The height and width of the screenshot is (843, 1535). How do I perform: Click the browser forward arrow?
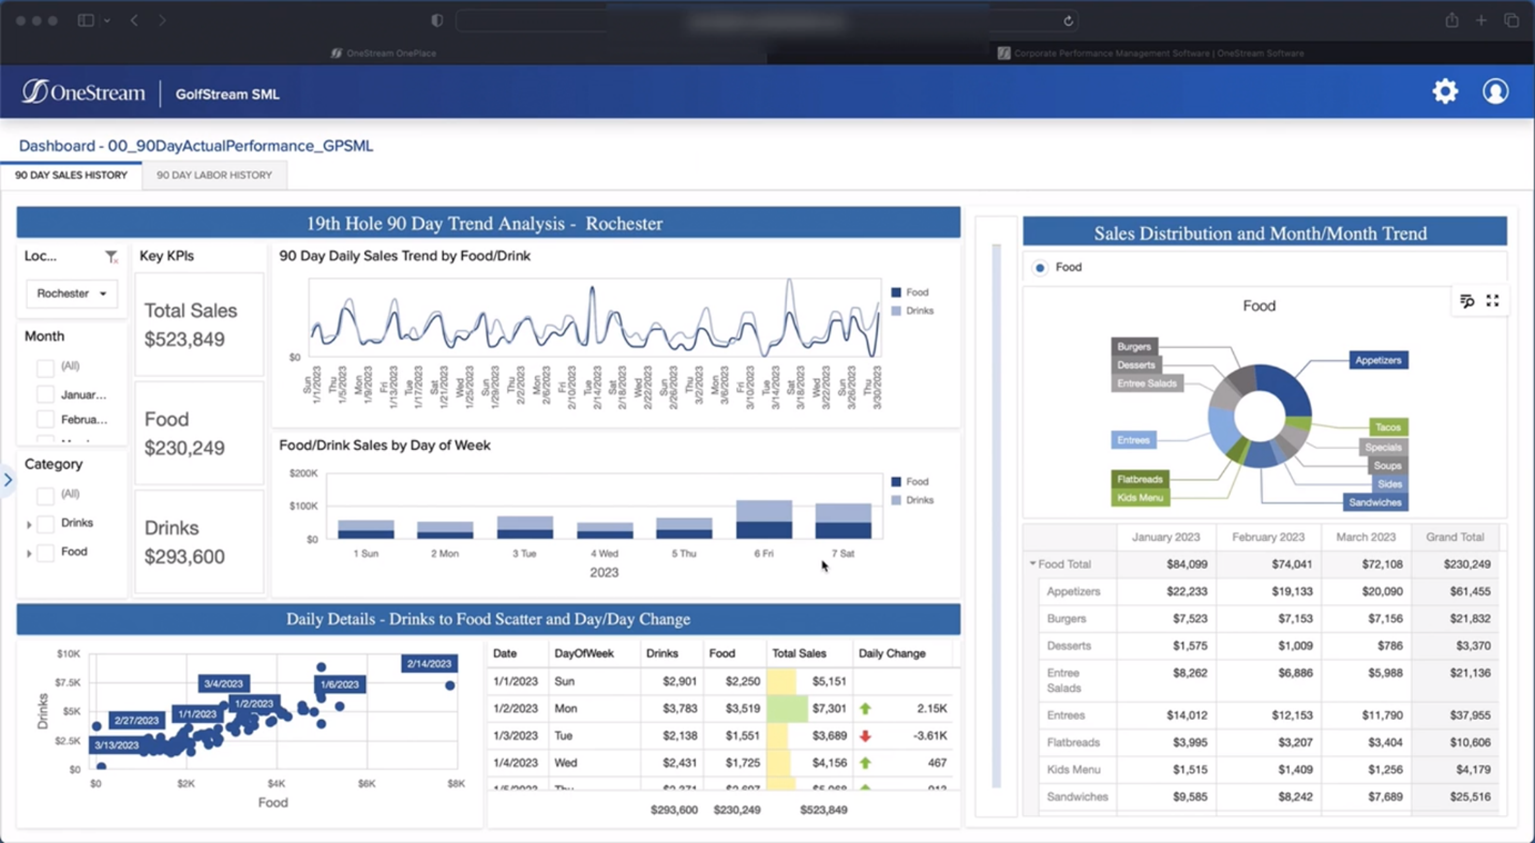pyautogui.click(x=162, y=20)
